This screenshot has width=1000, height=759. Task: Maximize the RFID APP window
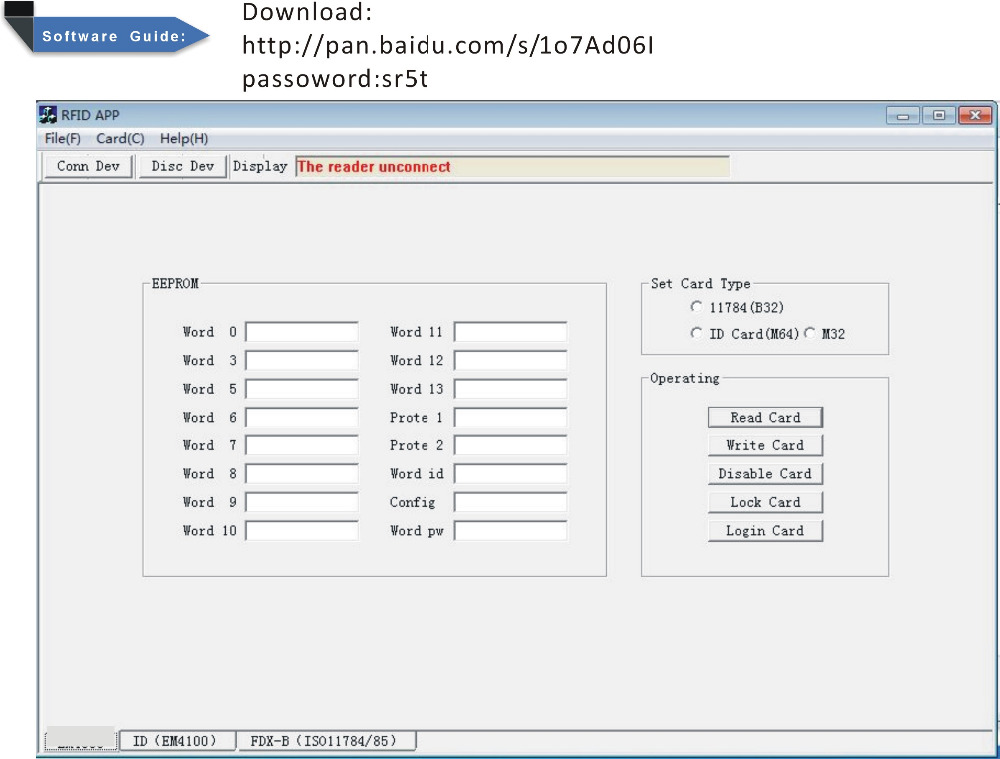[938, 116]
